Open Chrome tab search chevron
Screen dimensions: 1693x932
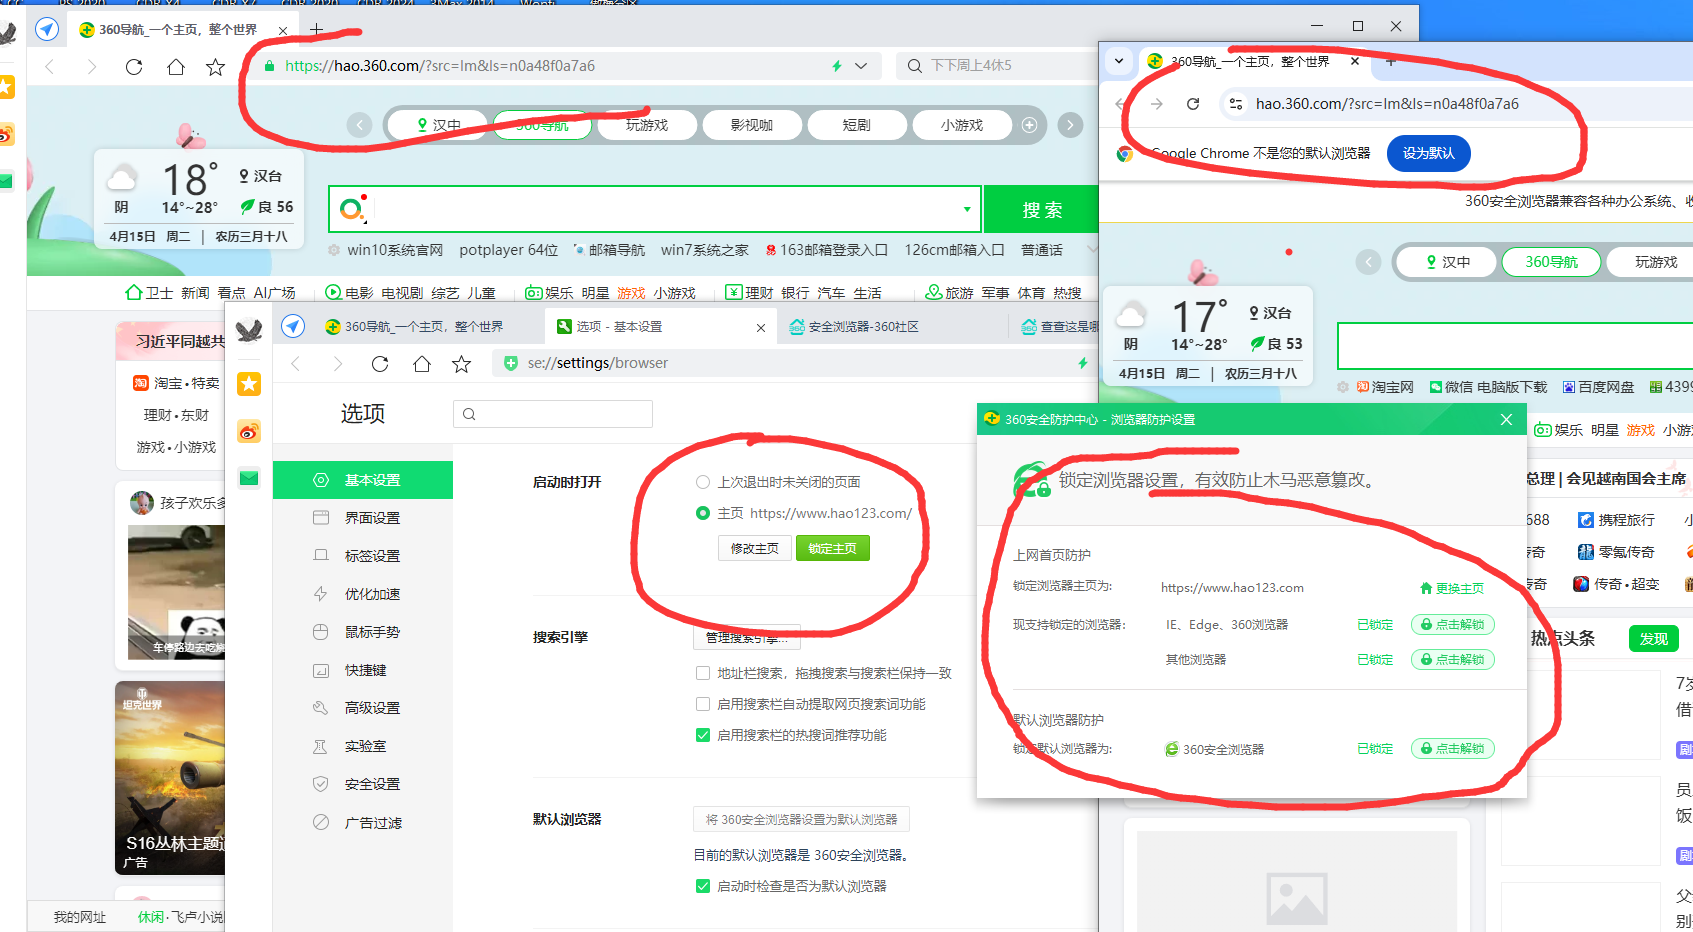pyautogui.click(x=1119, y=61)
